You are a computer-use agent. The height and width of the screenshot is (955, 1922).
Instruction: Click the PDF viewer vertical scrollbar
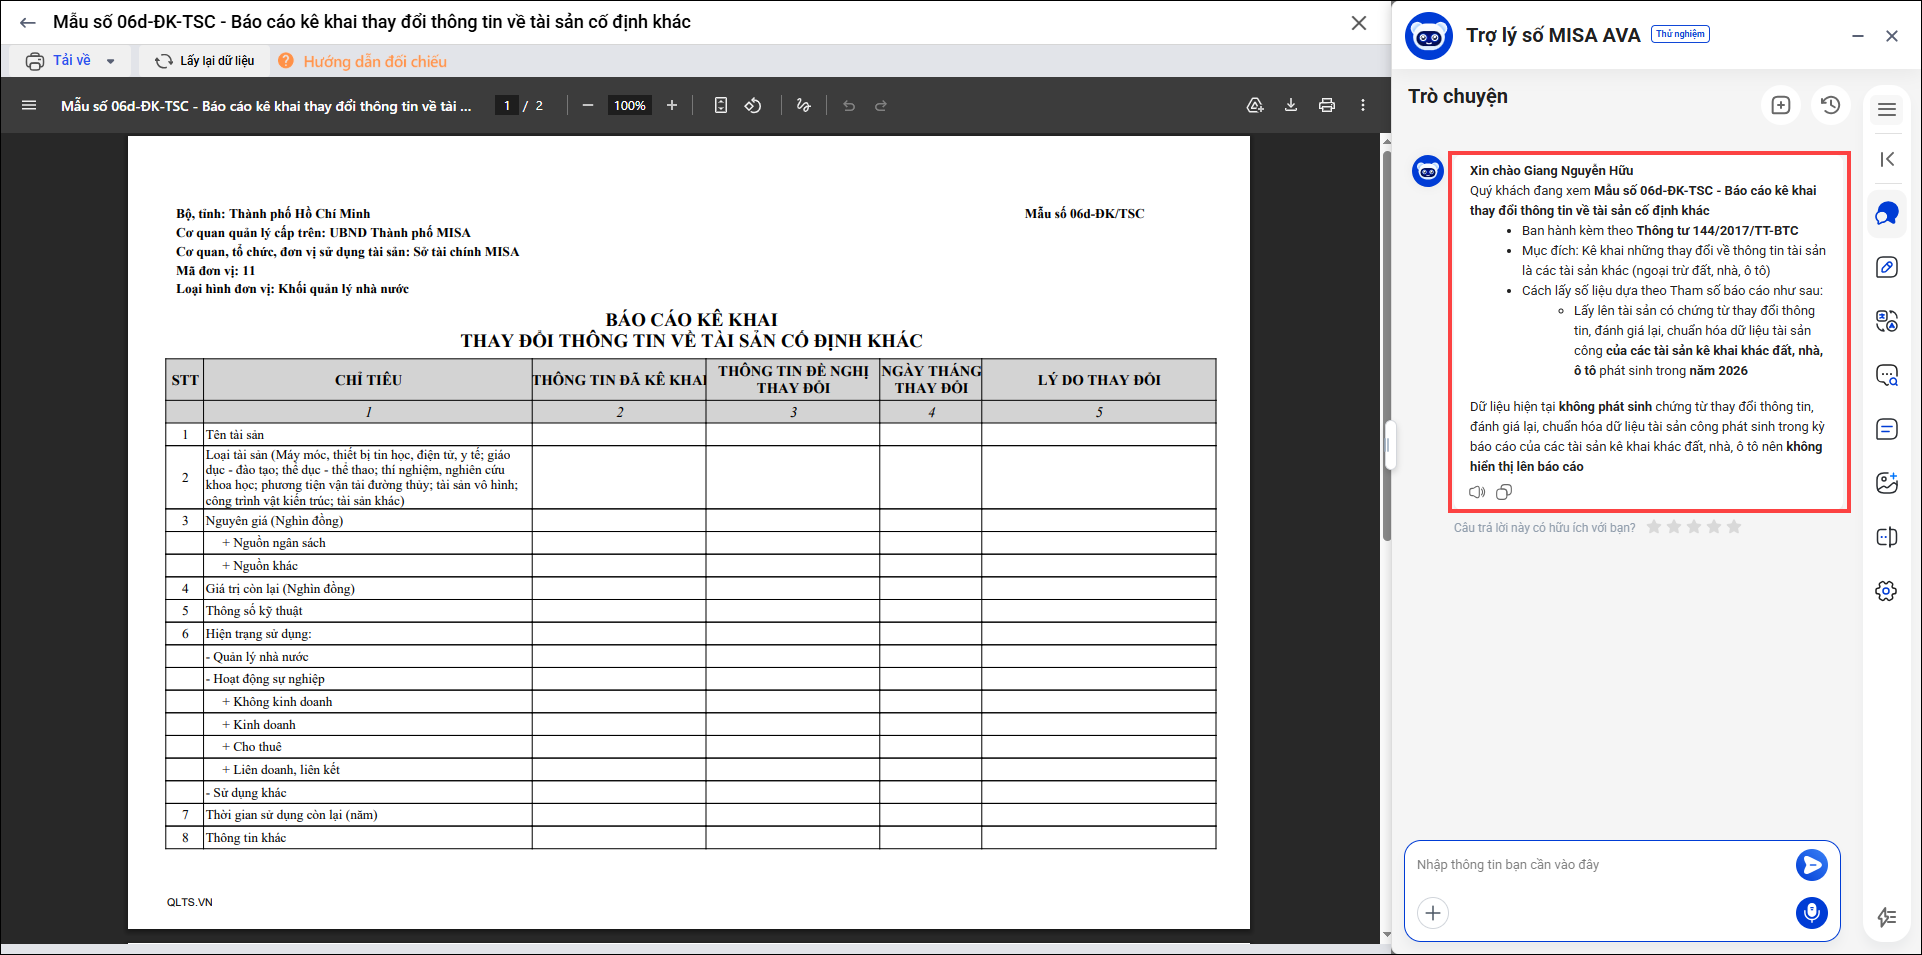[x=1387, y=345]
